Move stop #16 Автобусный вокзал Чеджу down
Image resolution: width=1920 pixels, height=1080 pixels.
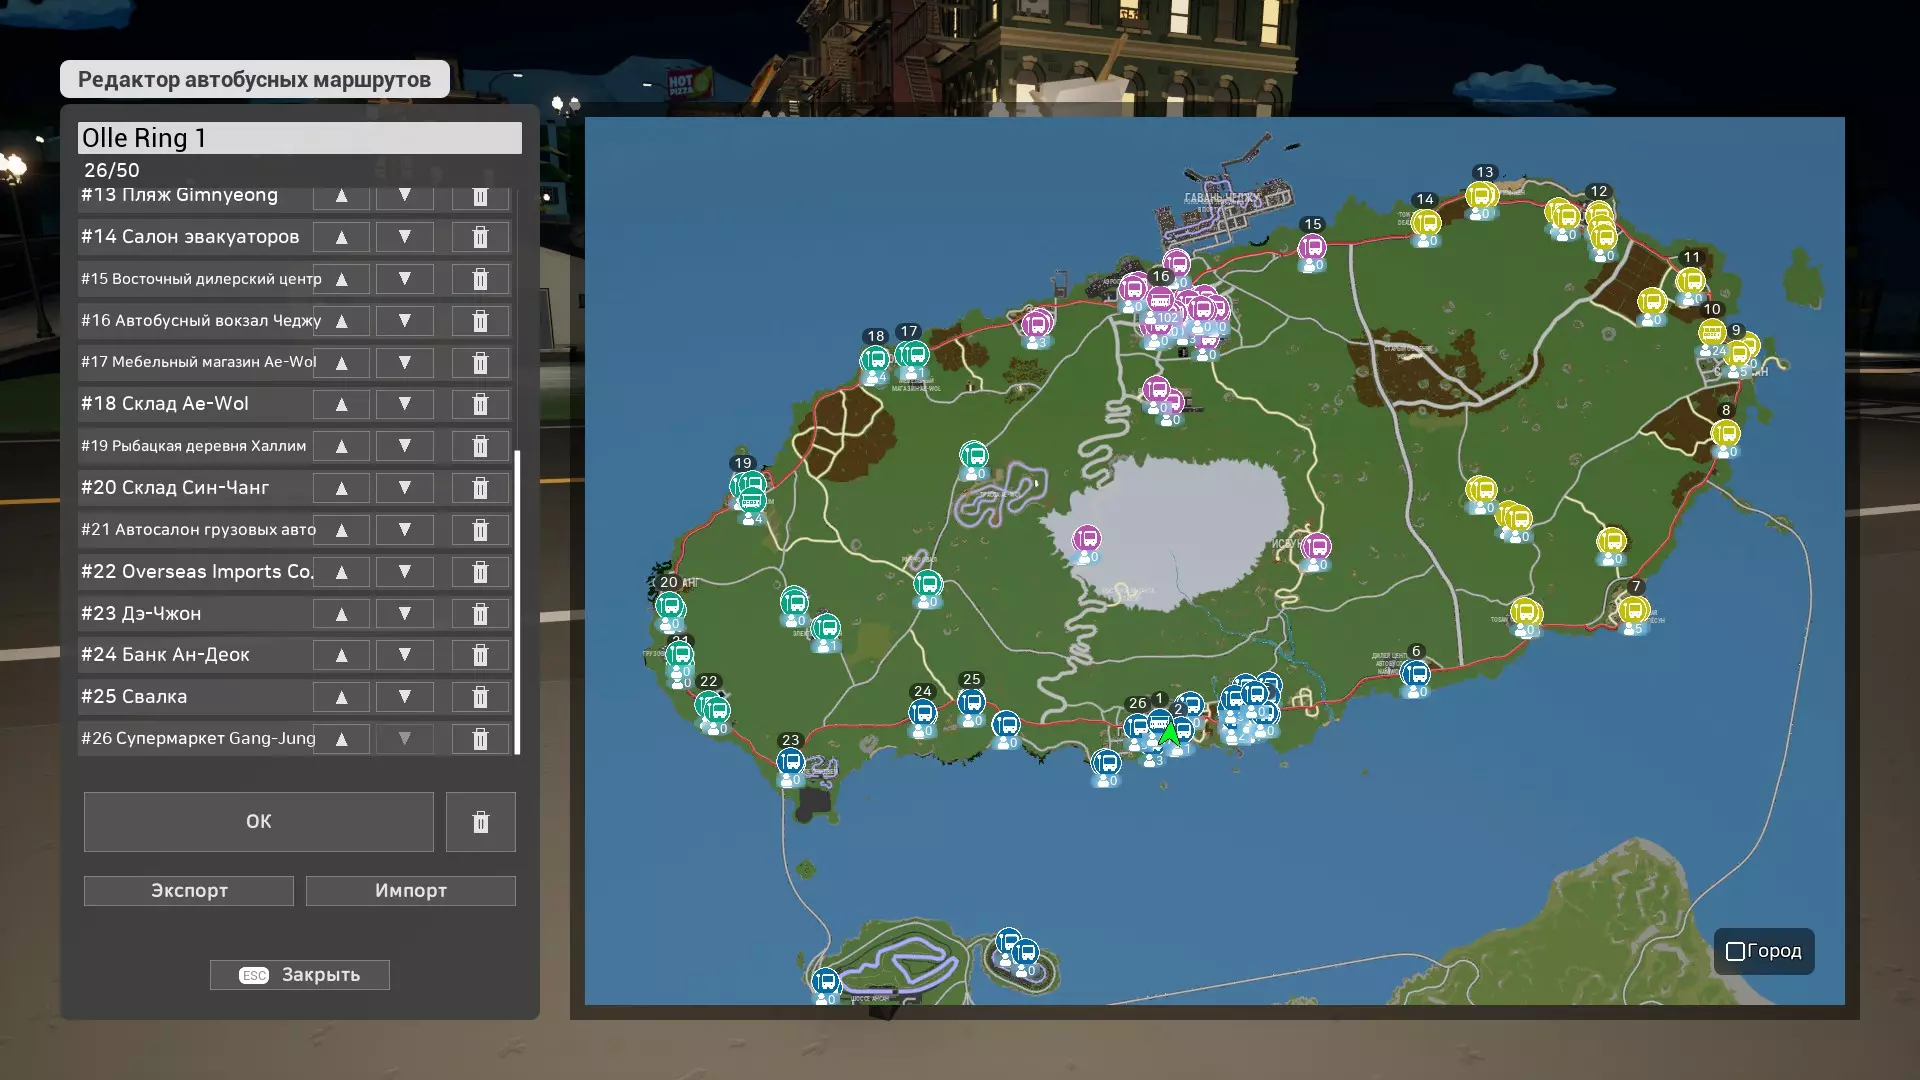404,320
